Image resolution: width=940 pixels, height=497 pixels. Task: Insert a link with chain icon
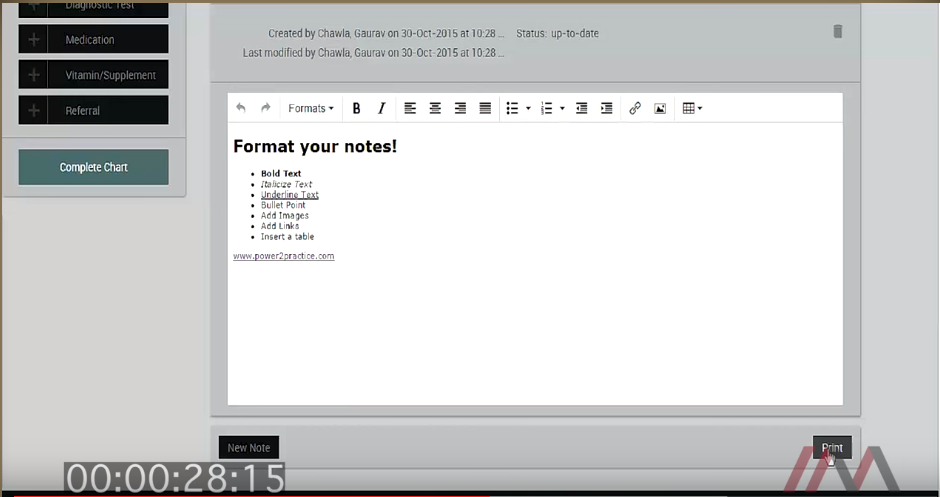coord(635,108)
